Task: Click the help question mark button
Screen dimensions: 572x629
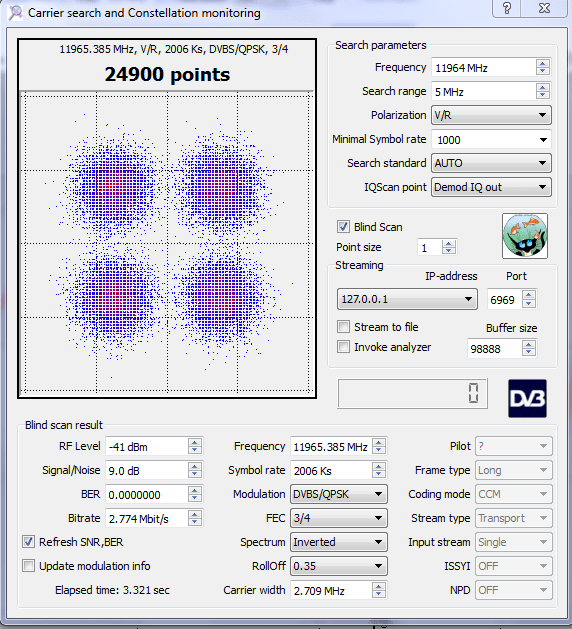Action: [x=507, y=8]
